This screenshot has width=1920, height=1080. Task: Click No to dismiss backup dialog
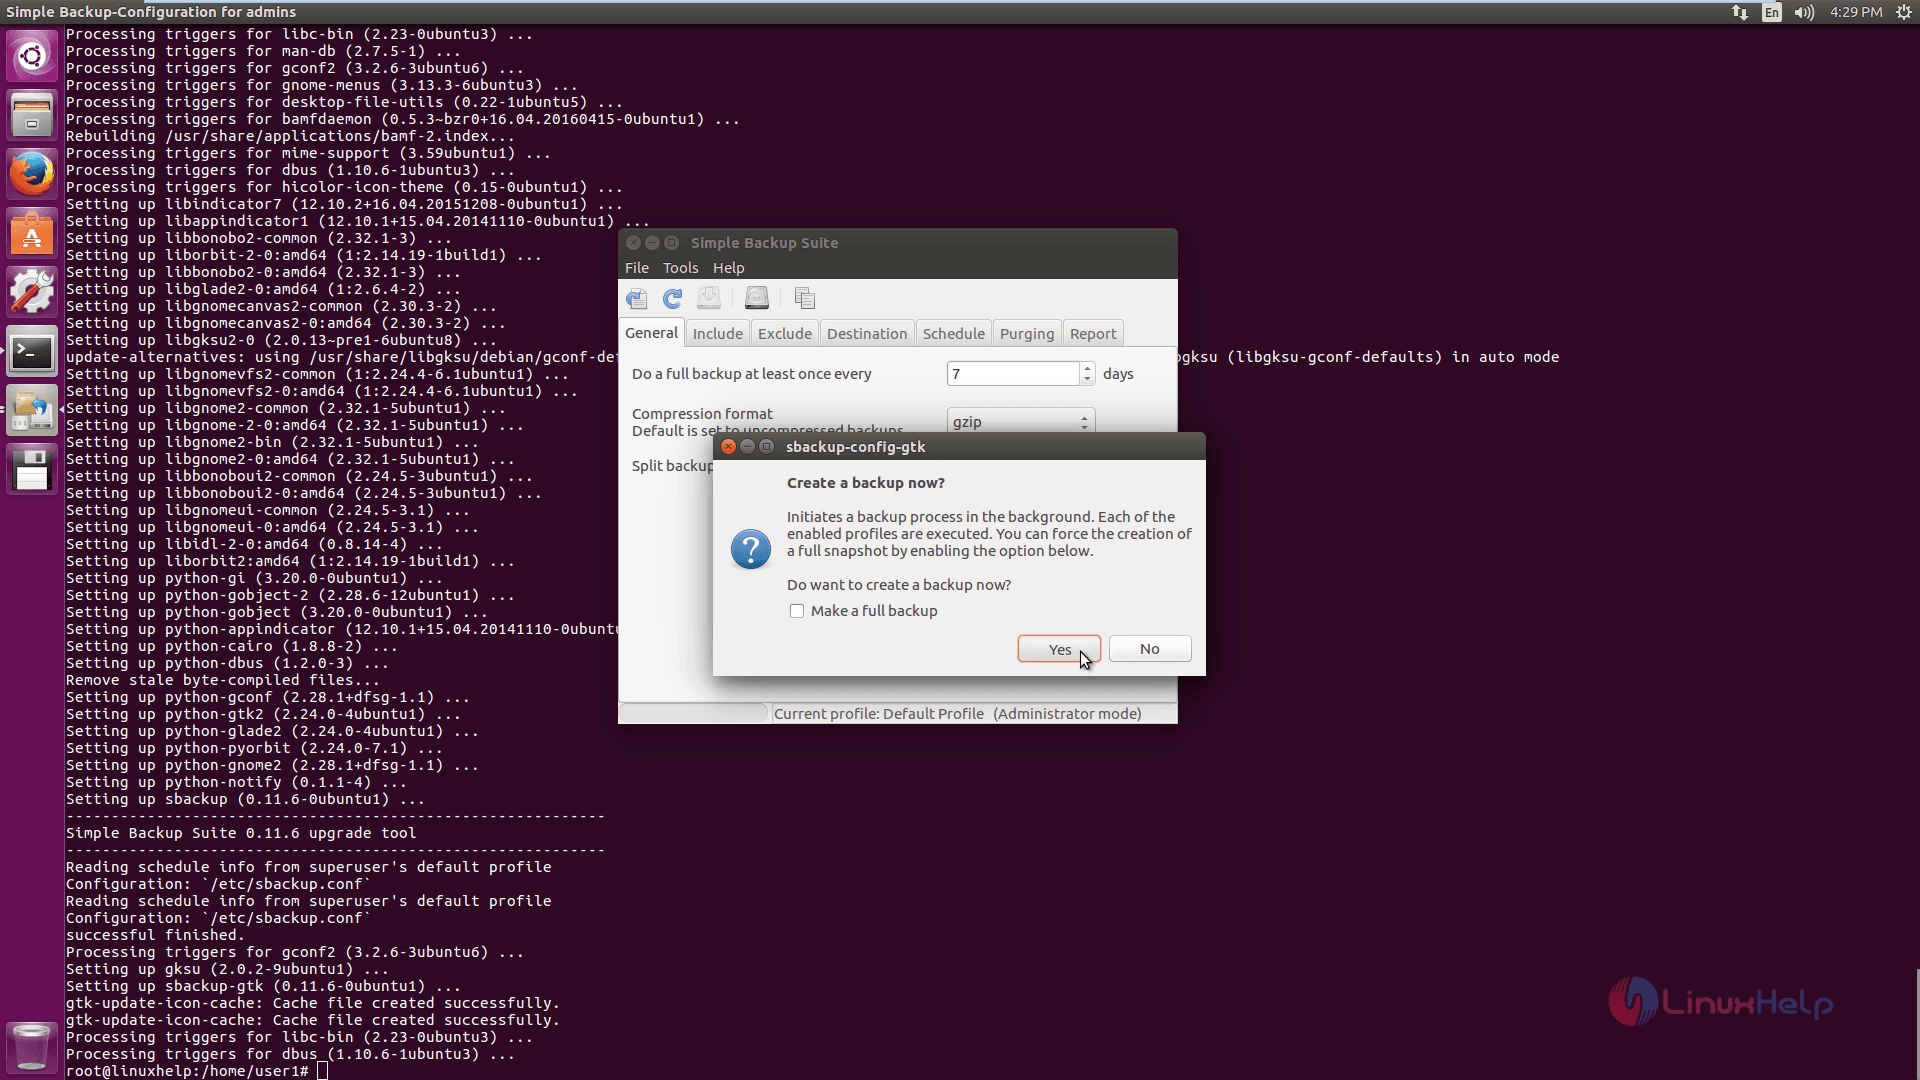click(x=1149, y=647)
